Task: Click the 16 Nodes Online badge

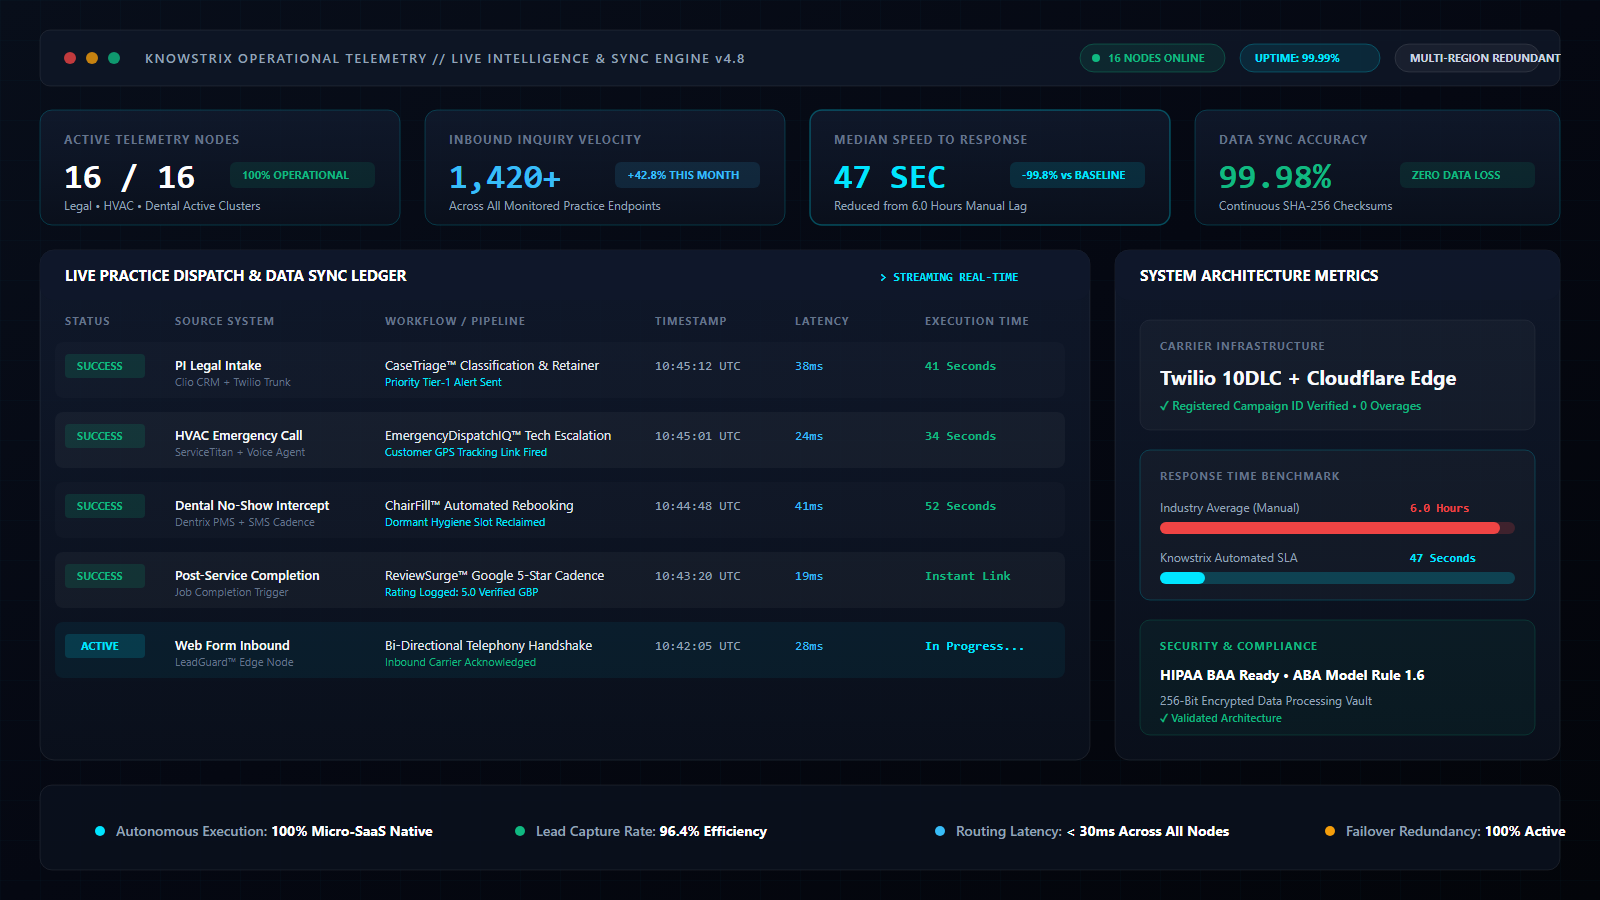Action: click(1152, 58)
